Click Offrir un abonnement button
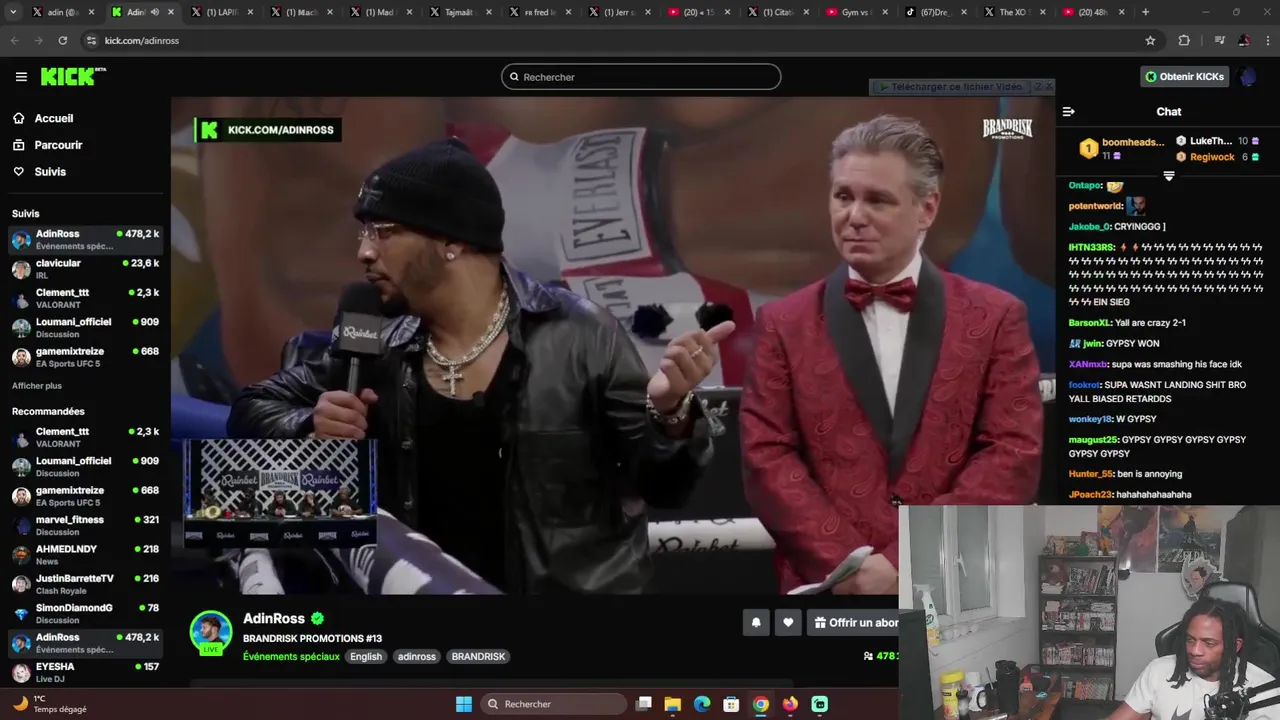Viewport: 1280px width, 720px height. click(x=853, y=622)
